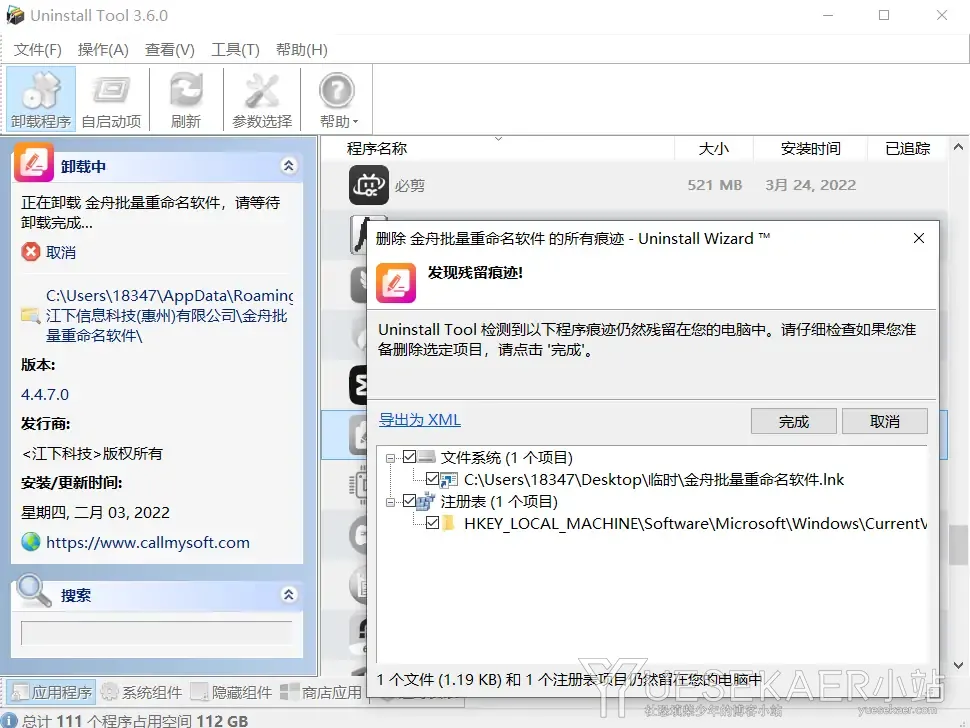The width and height of the screenshot is (970, 728).
Task: Click the magnifier icon in 搜索 panel
Action: [34, 591]
